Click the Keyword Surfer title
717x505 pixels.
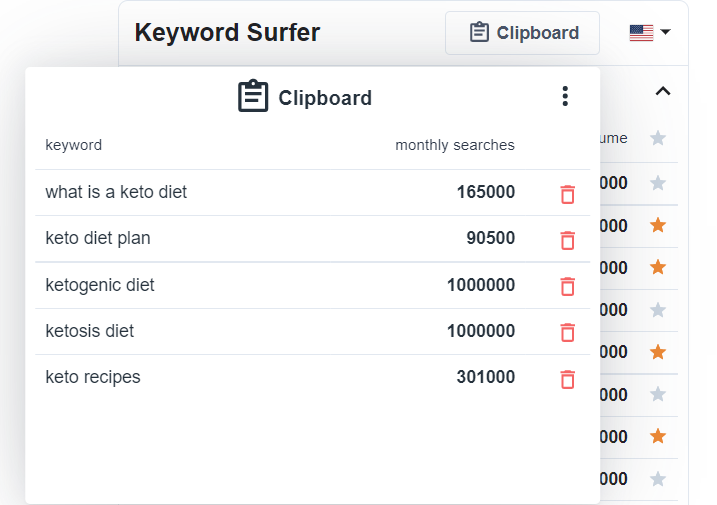coord(227,32)
